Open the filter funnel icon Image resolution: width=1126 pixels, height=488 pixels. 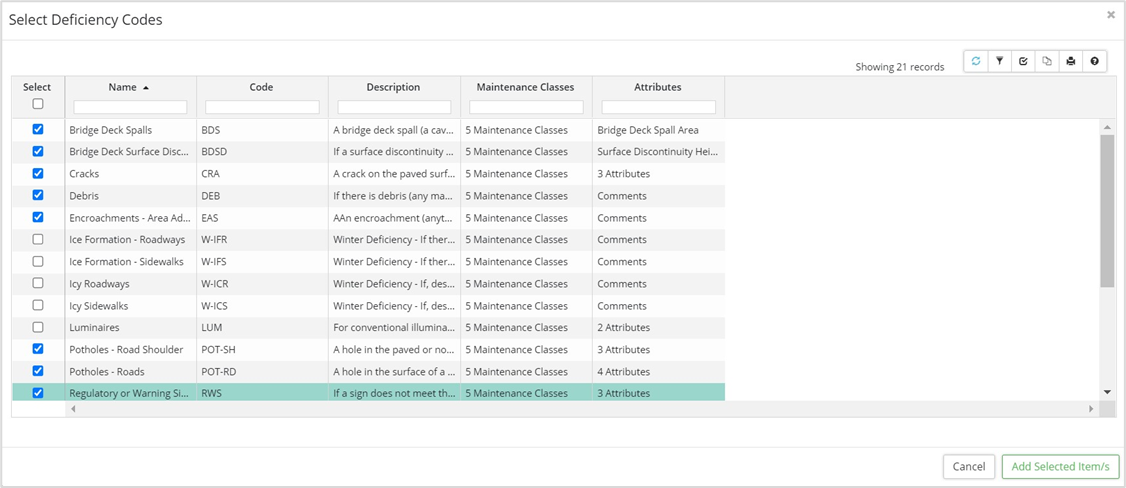(x=999, y=62)
